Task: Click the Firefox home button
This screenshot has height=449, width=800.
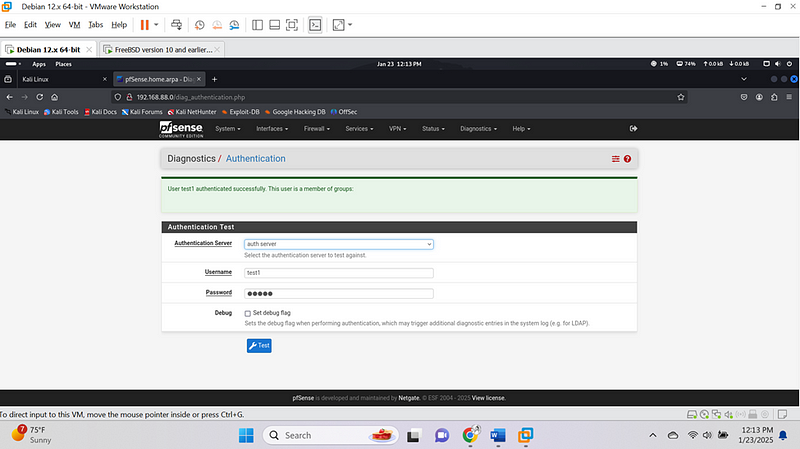Action: 55,97
